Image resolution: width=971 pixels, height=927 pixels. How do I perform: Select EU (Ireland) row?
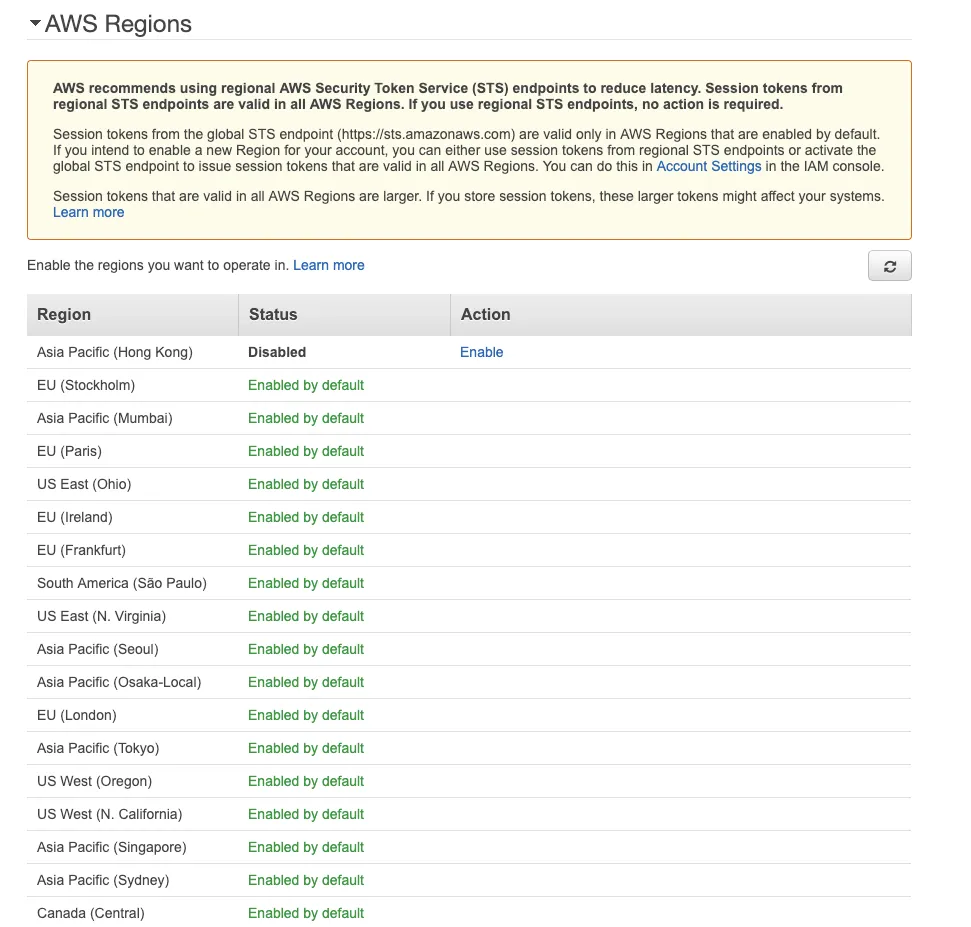click(x=469, y=517)
